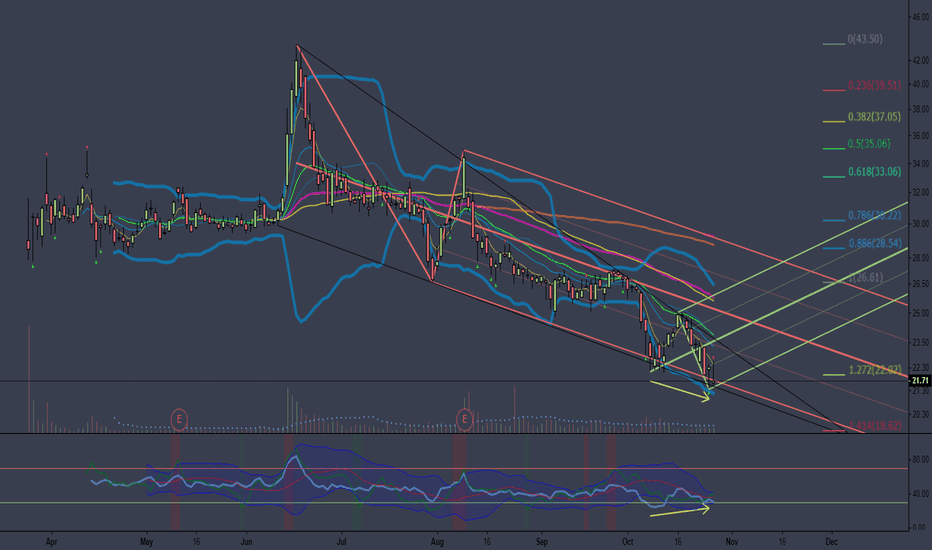Click the 16 date label after Oct
This screenshot has height=550, width=932.
pos(678,542)
